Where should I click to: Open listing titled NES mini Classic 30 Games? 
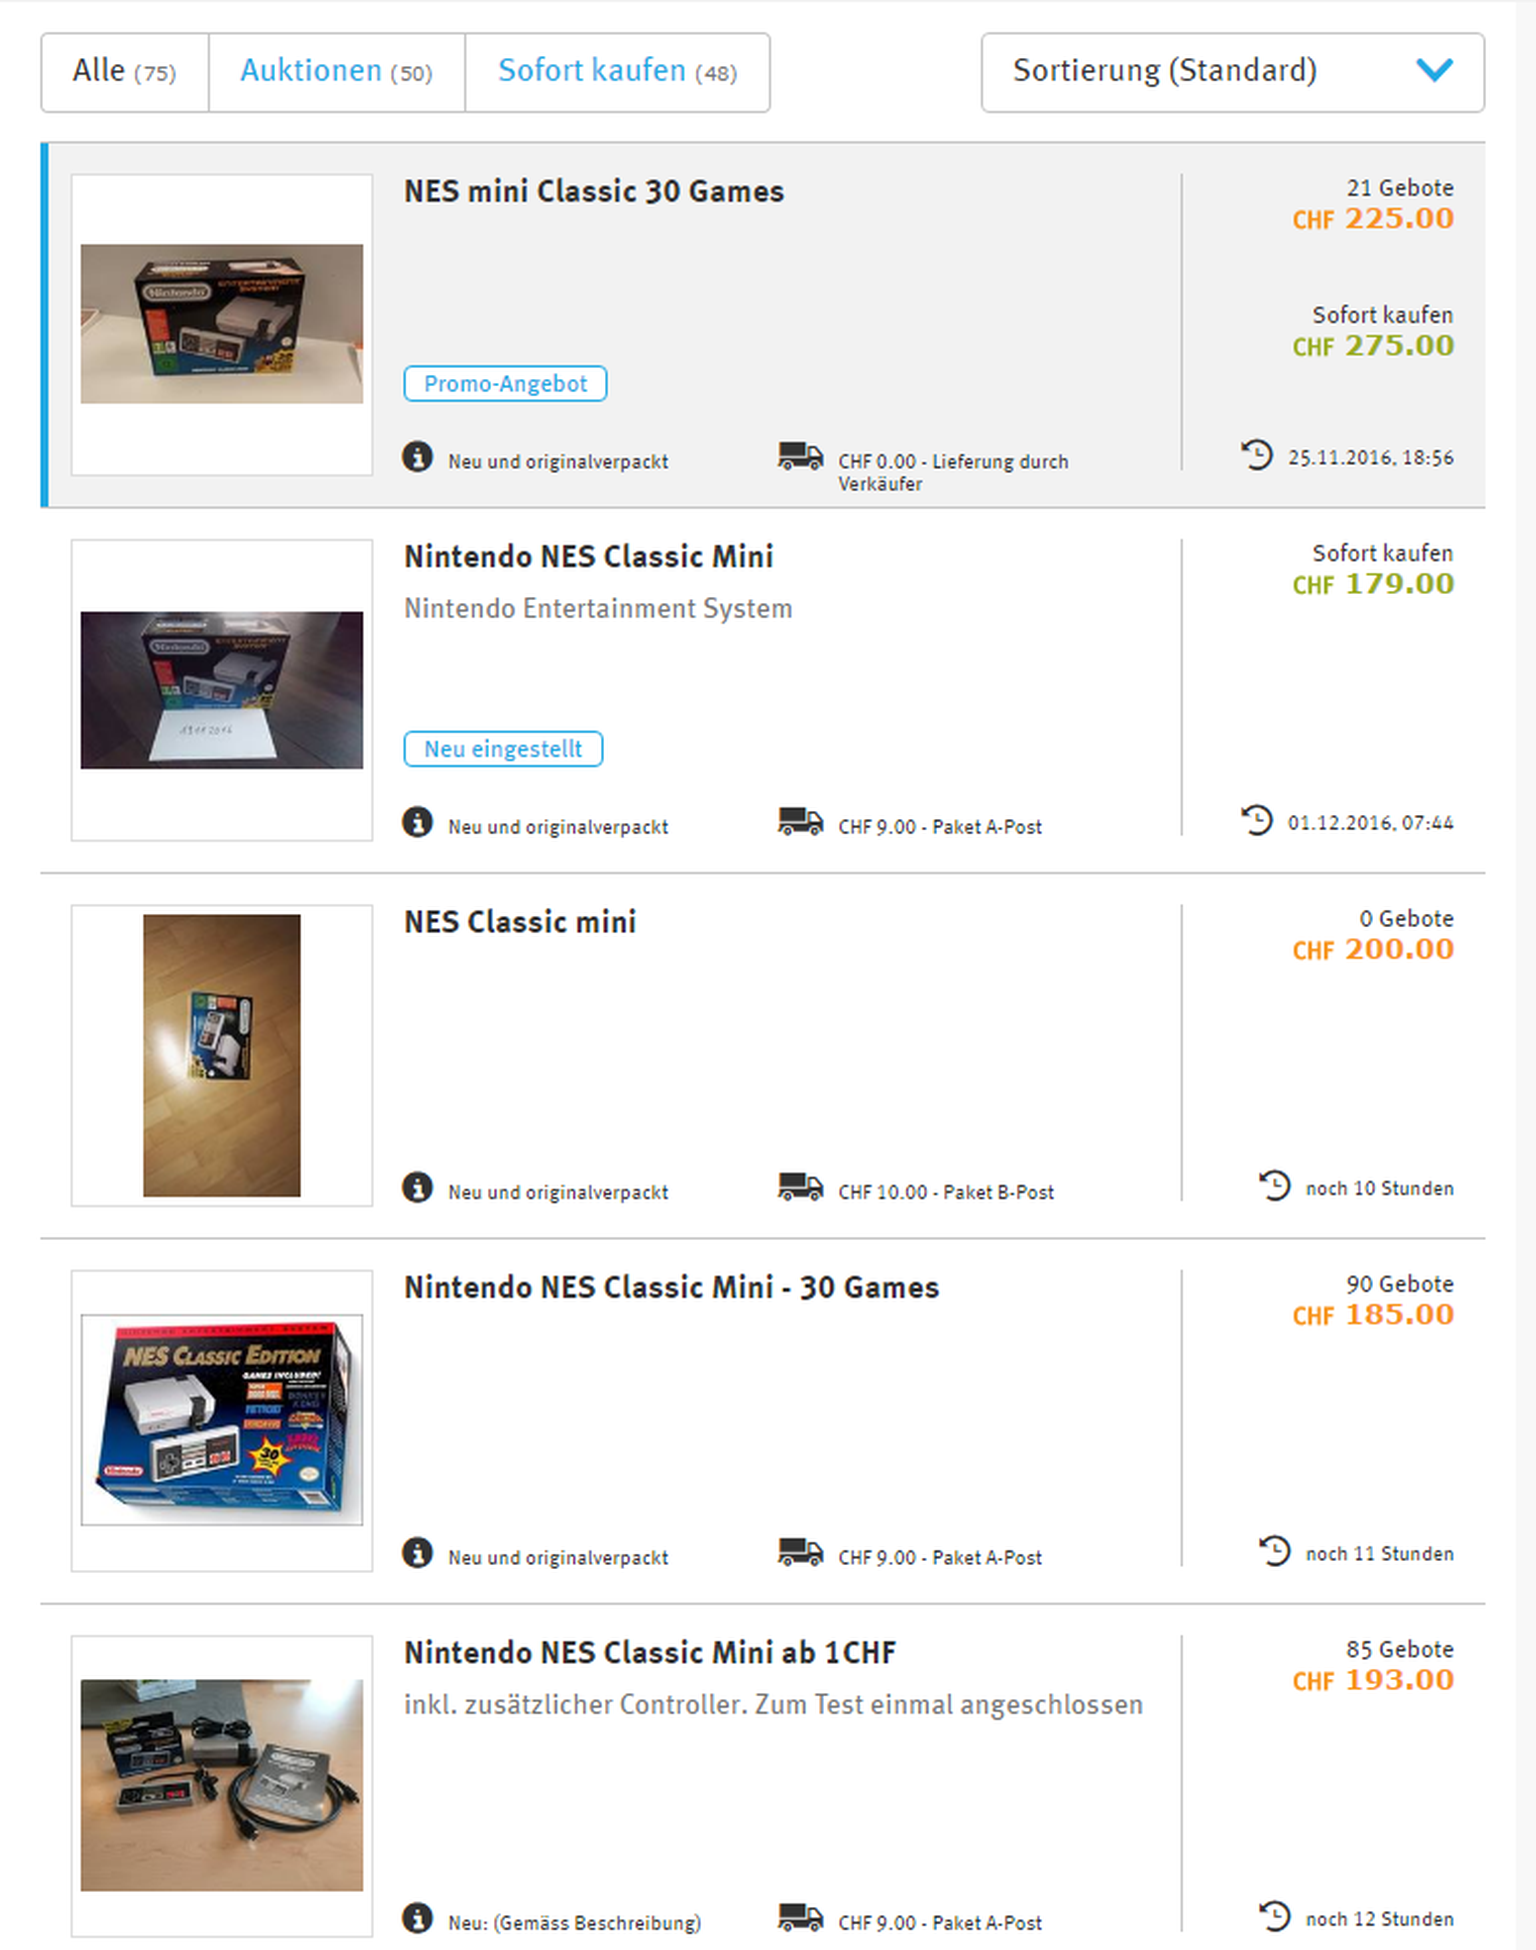pyautogui.click(x=594, y=191)
